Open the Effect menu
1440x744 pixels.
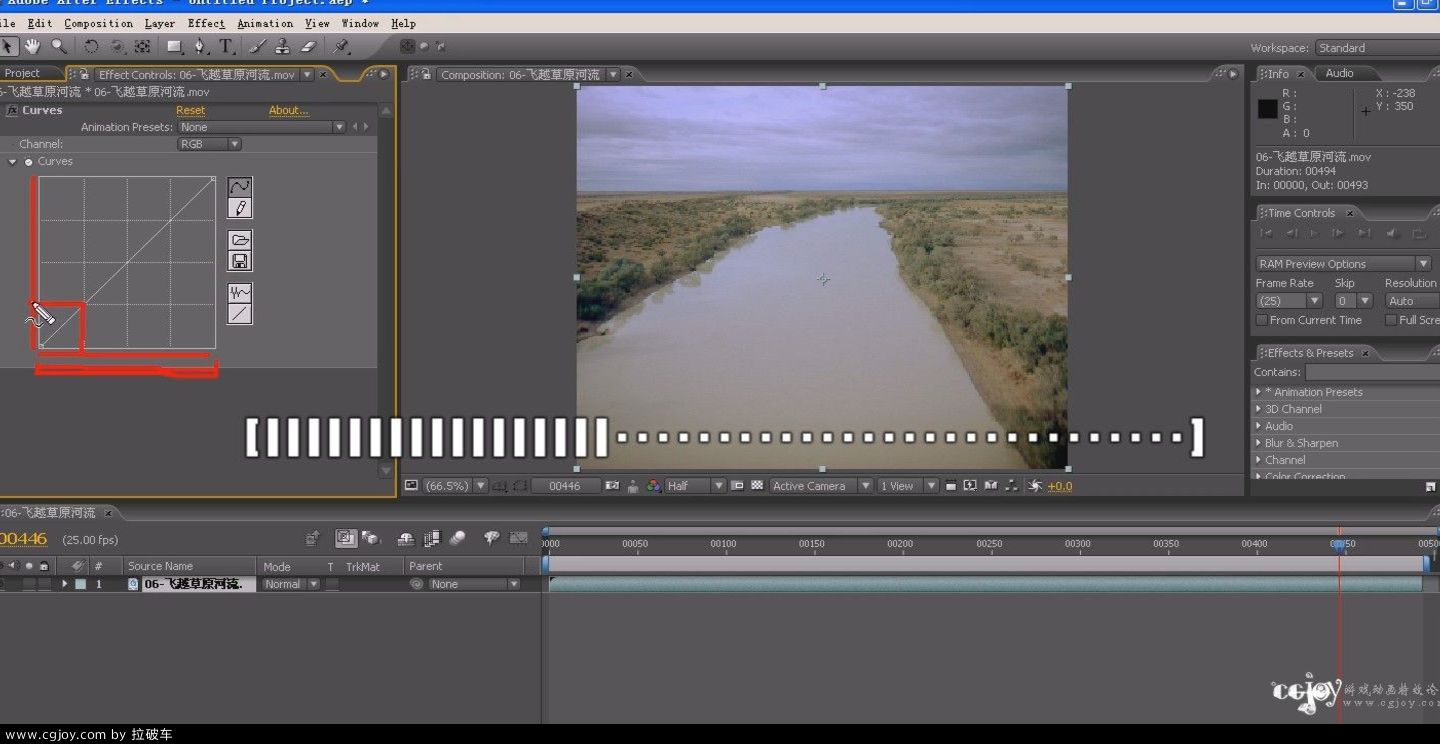[x=206, y=23]
